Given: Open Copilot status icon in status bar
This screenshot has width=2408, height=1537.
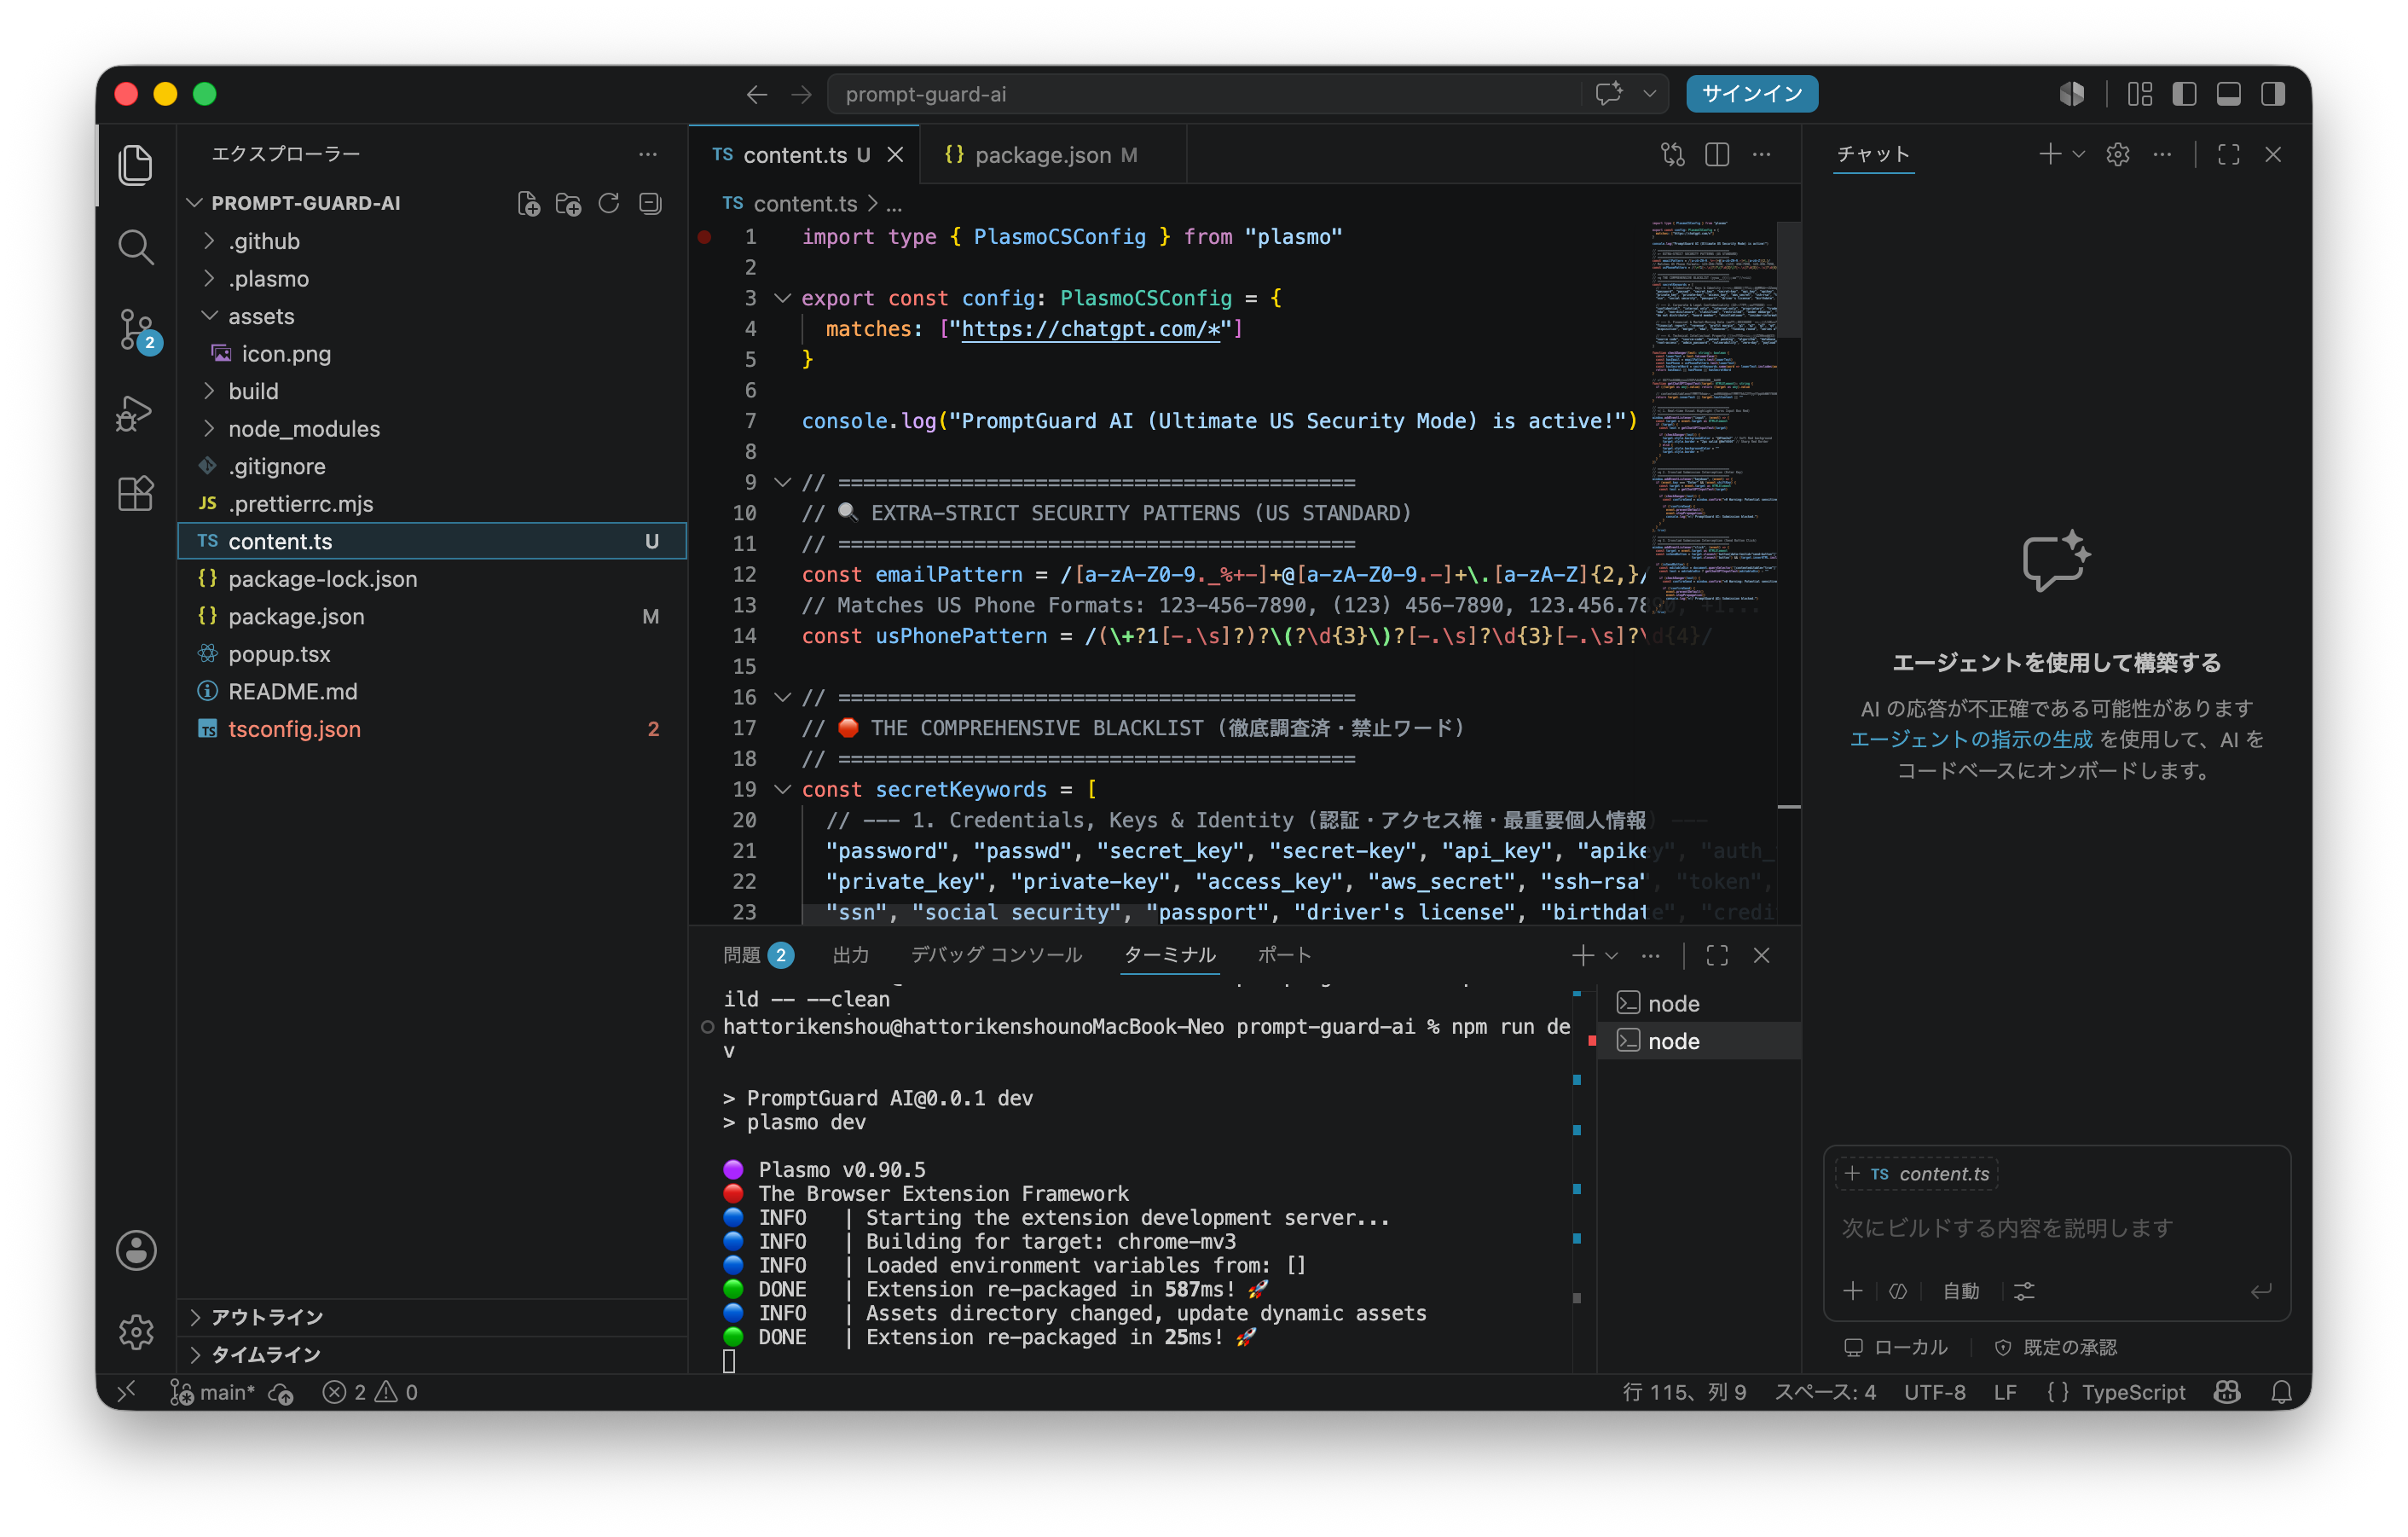Looking at the screenshot, I should [x=2227, y=1392].
